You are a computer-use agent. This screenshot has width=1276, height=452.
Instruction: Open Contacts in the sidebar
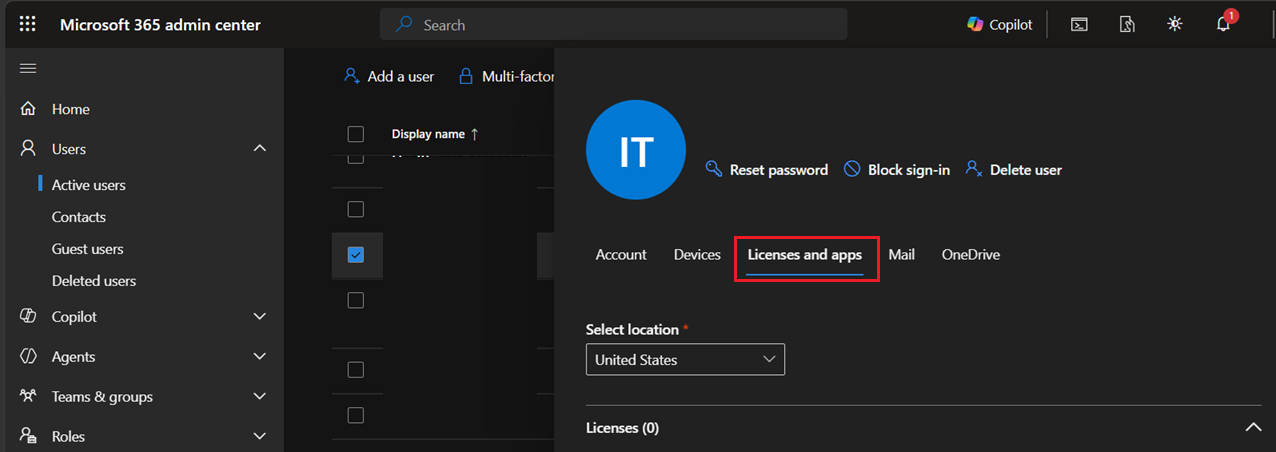(79, 217)
